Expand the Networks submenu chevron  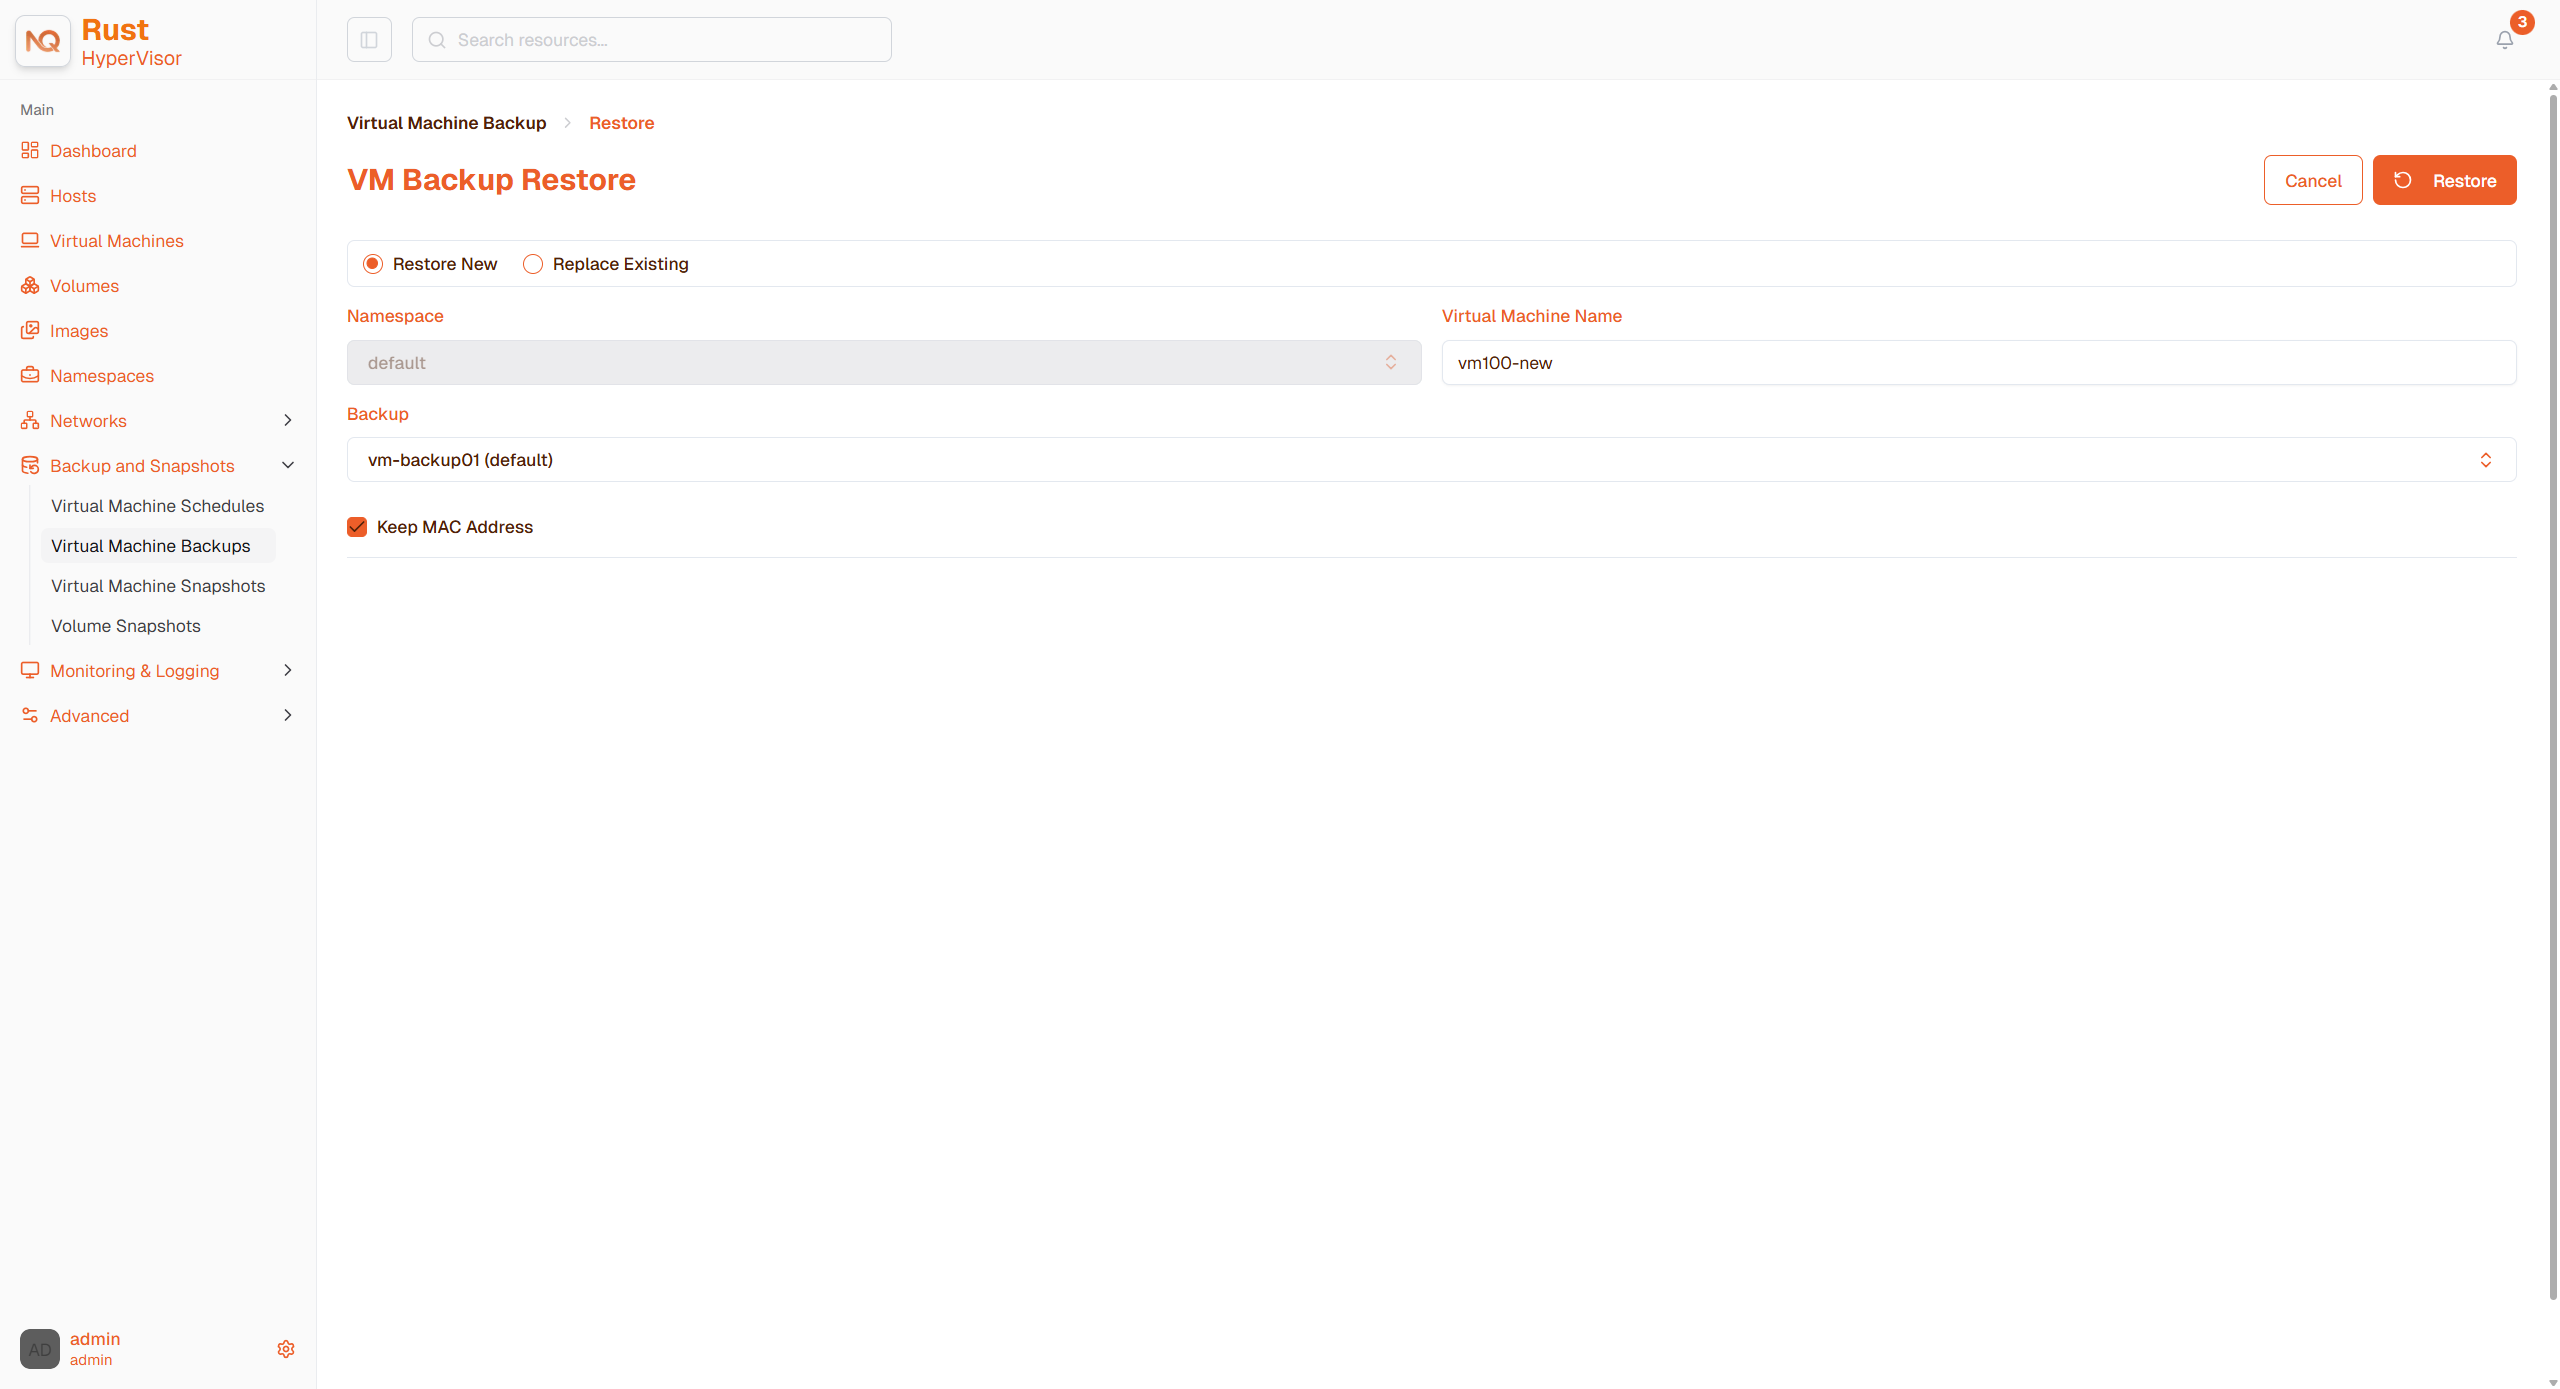[288, 421]
